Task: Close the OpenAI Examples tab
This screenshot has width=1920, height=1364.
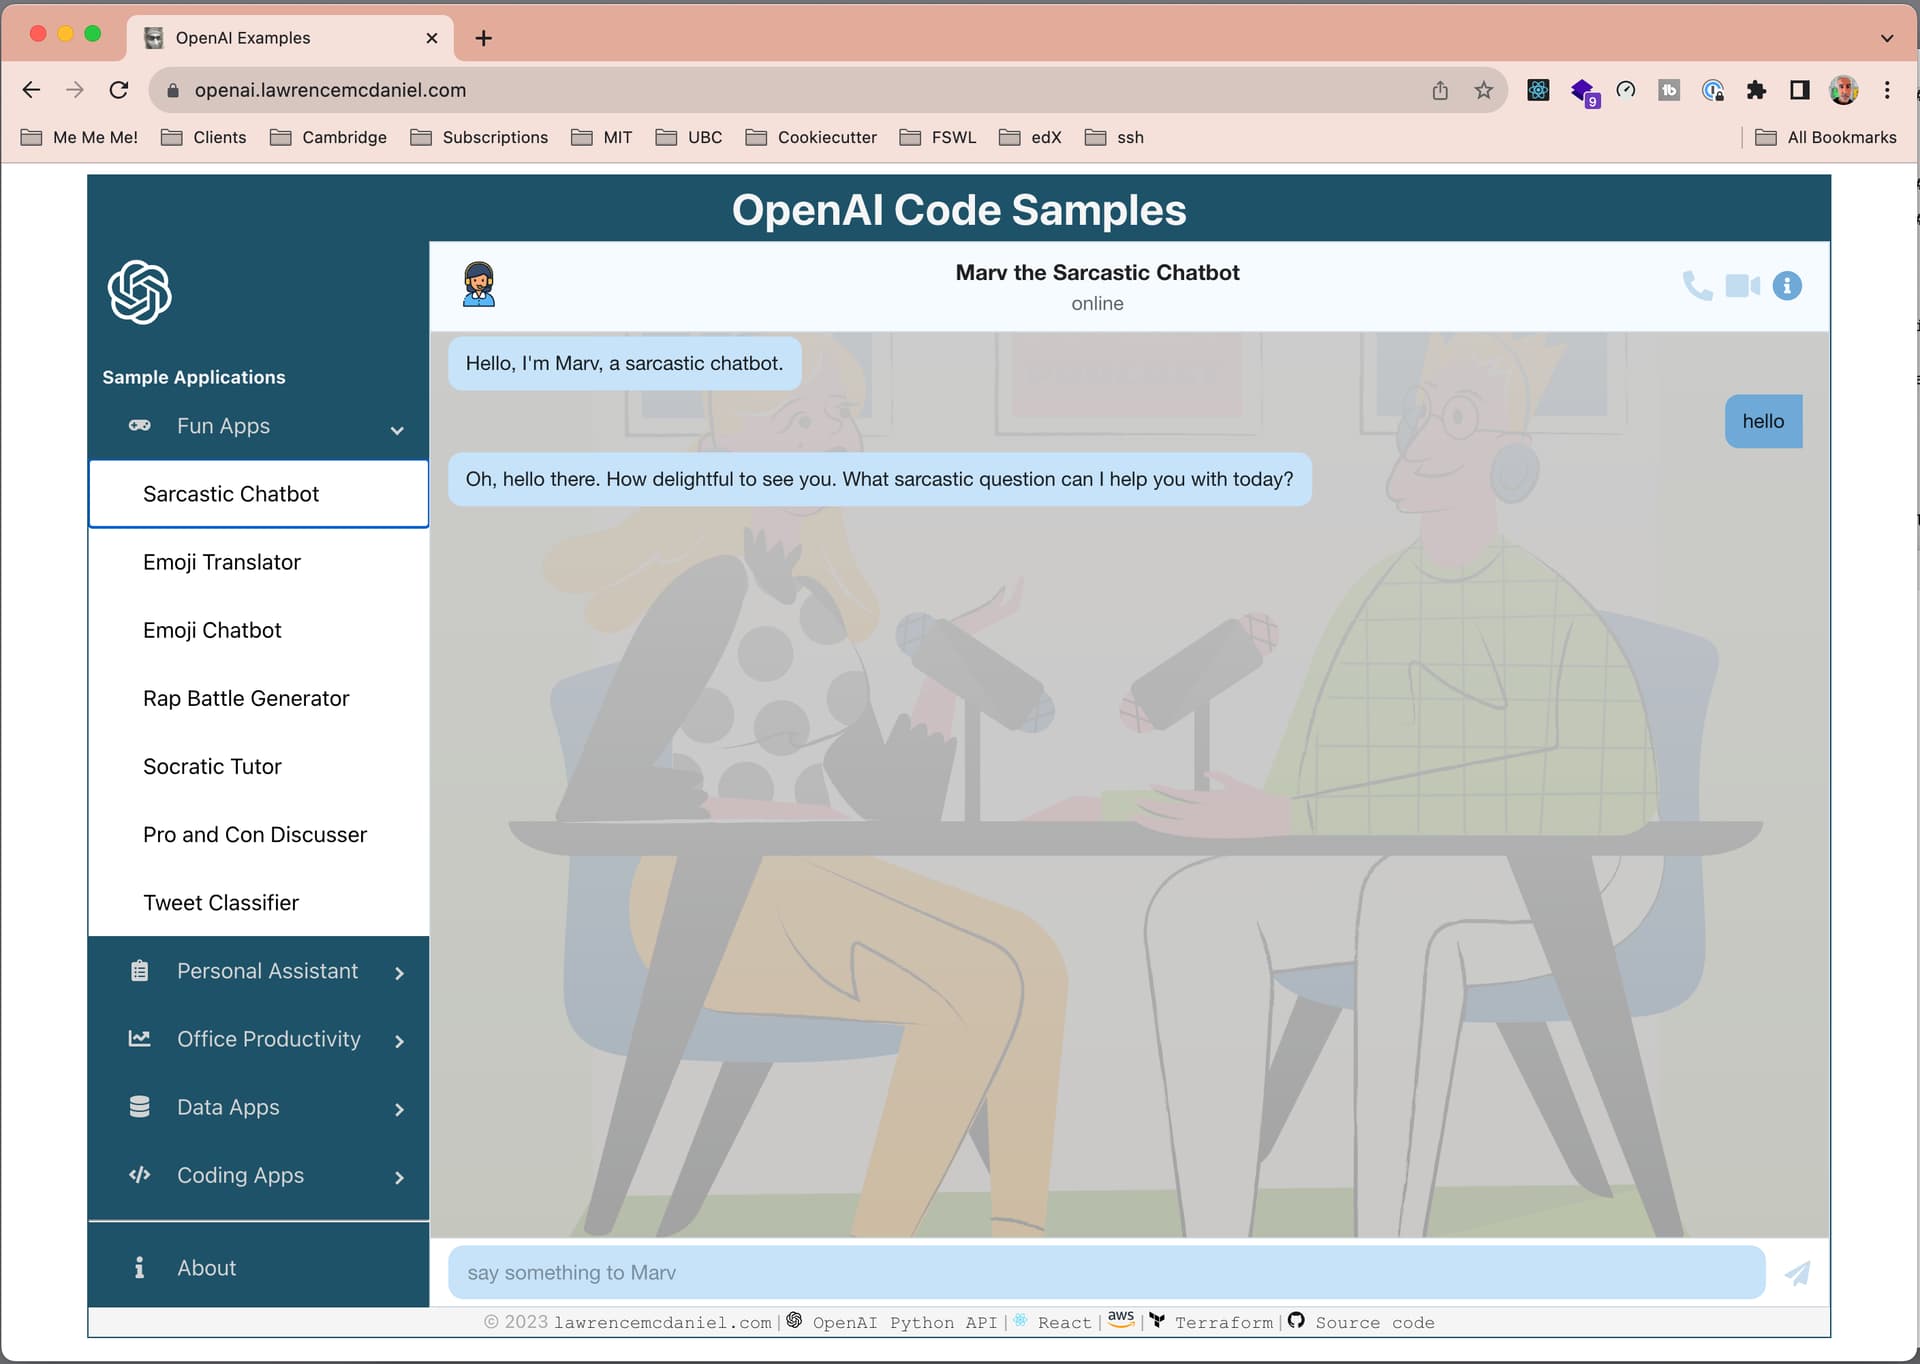Action: coord(432,38)
